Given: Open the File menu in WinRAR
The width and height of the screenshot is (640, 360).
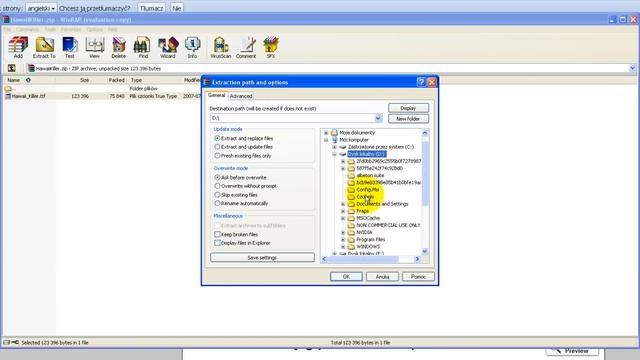Looking at the screenshot, I should [7, 29].
